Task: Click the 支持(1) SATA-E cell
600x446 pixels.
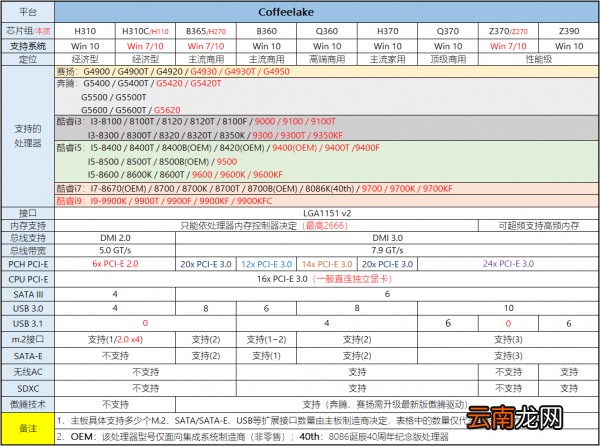Action: (x=266, y=356)
